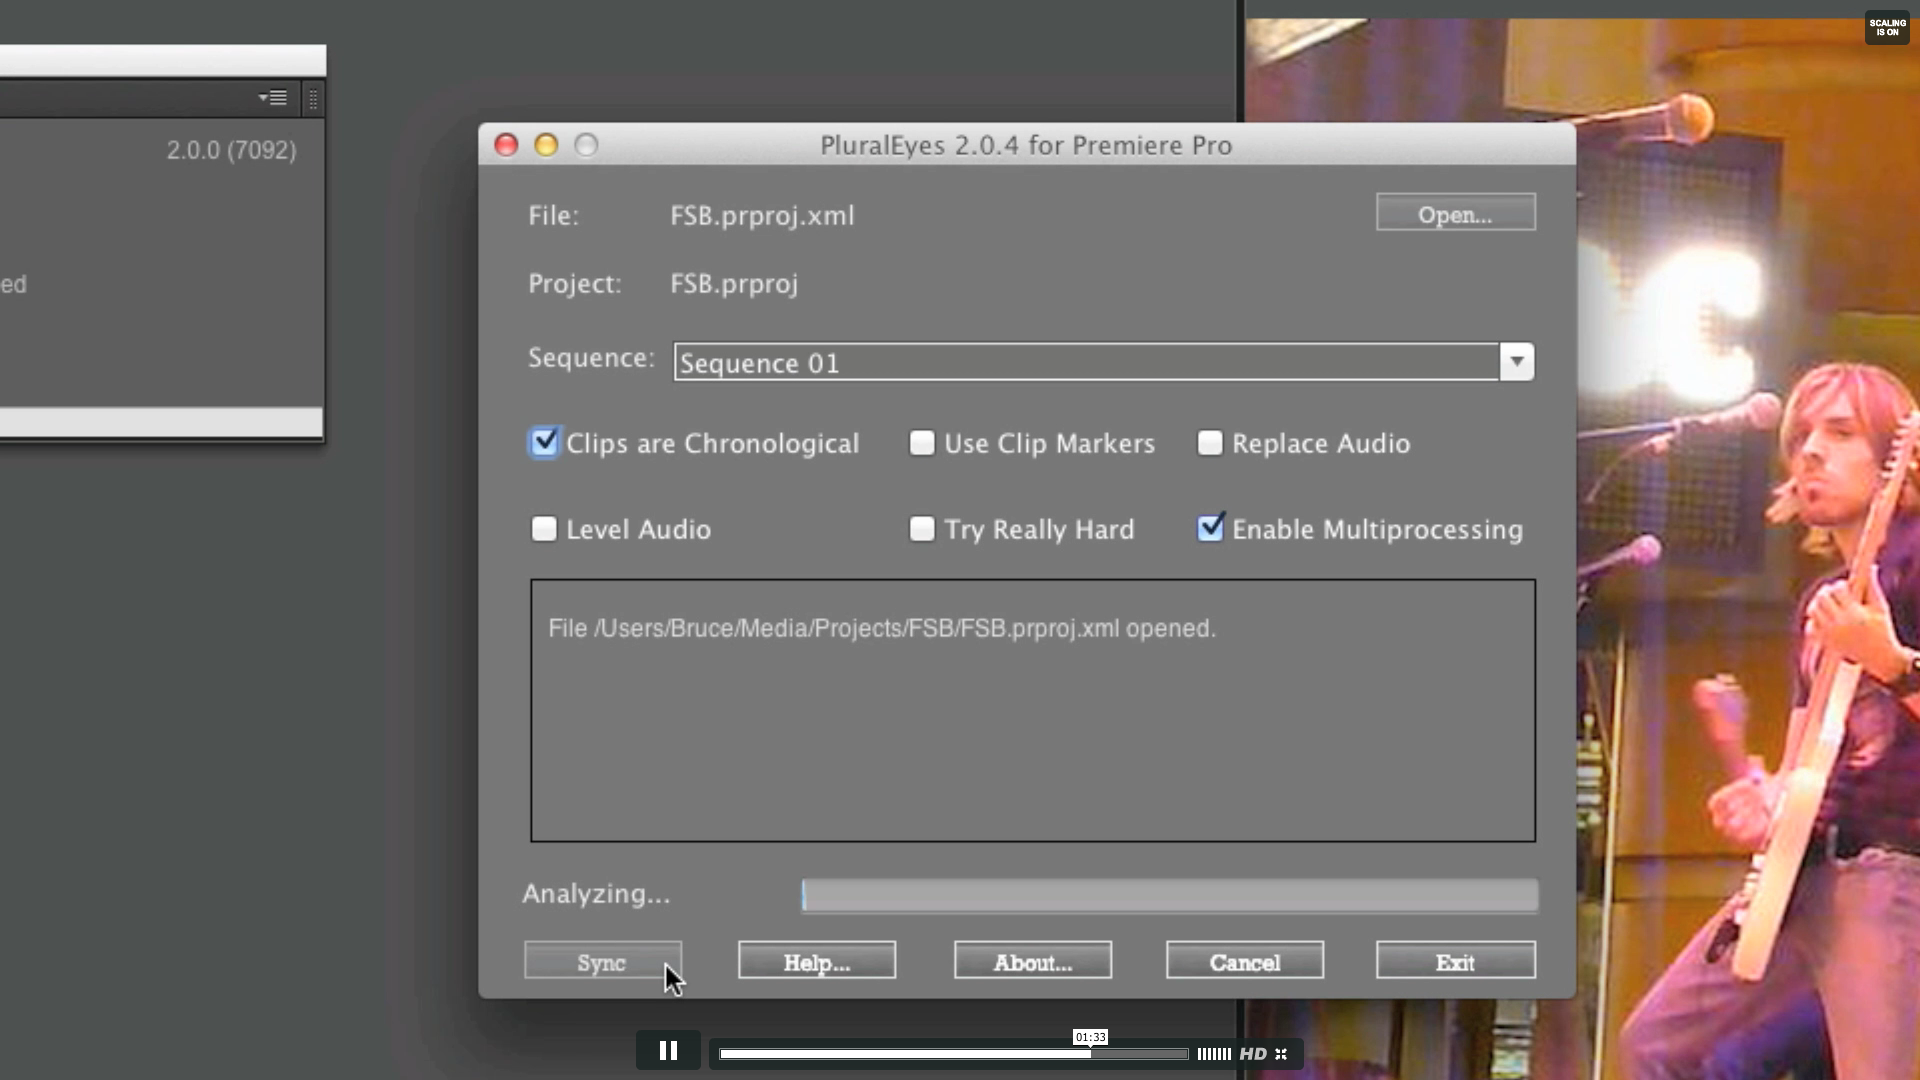This screenshot has height=1080, width=1920.
Task: Adjust the video player volume bars
Action: pyautogui.click(x=1214, y=1054)
